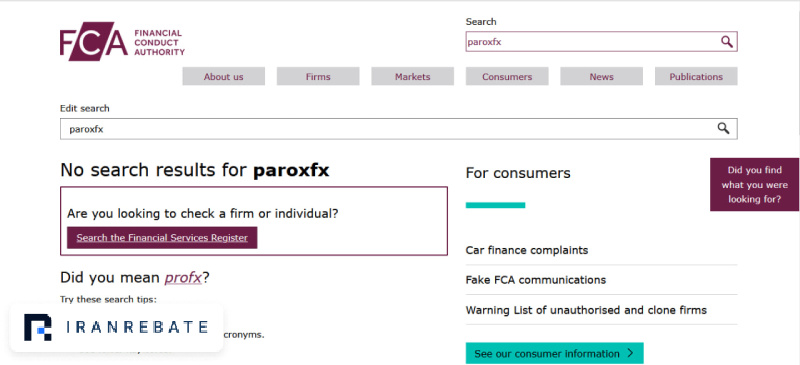Click the arrow on See our consumer information
Image resolution: width=800 pixels, height=365 pixels.
point(630,353)
